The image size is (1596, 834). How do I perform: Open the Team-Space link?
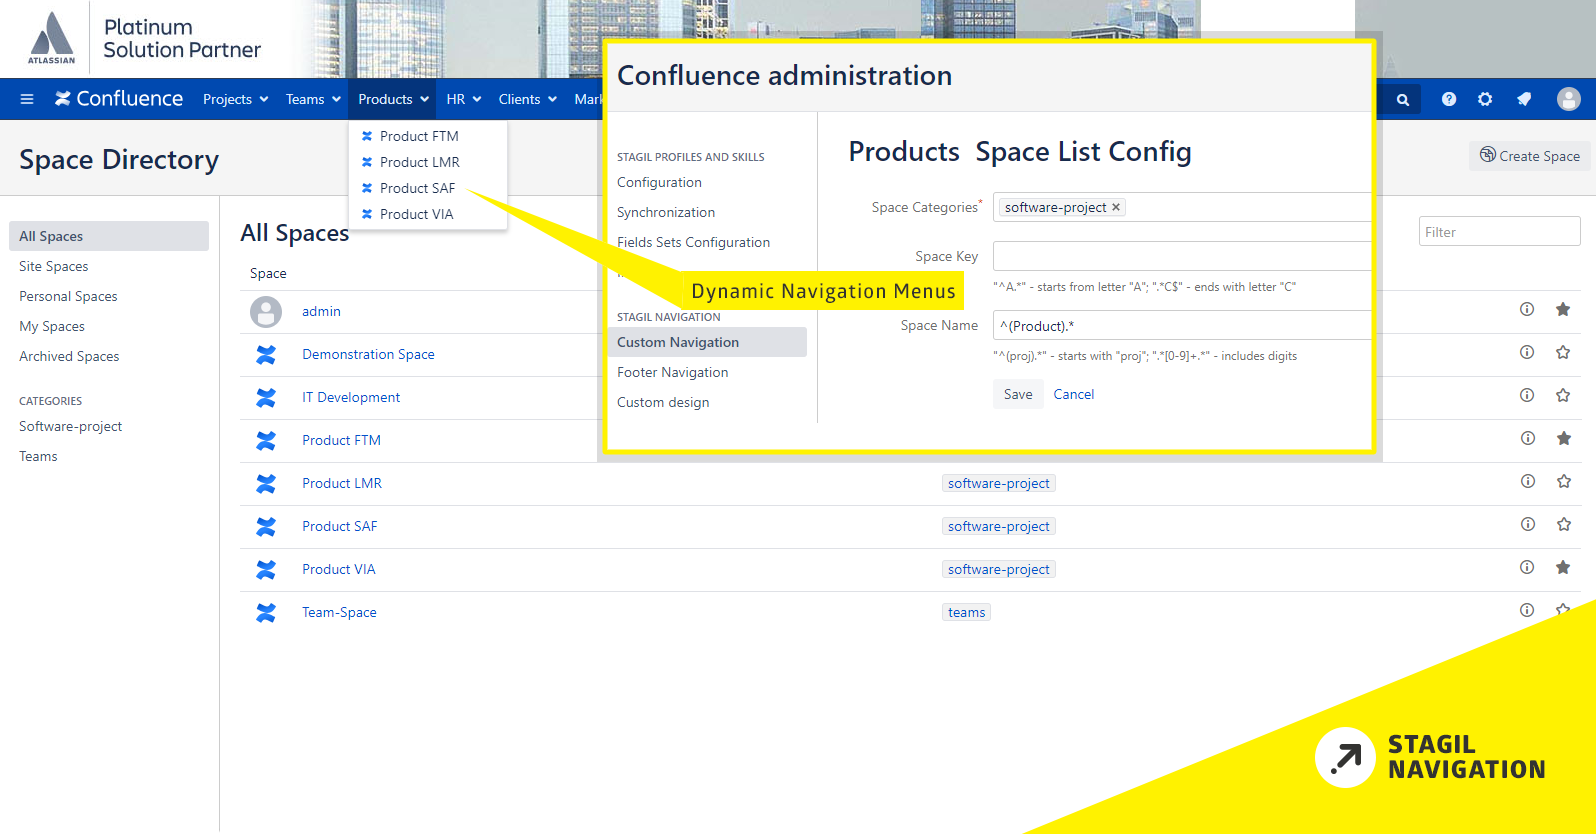click(339, 612)
